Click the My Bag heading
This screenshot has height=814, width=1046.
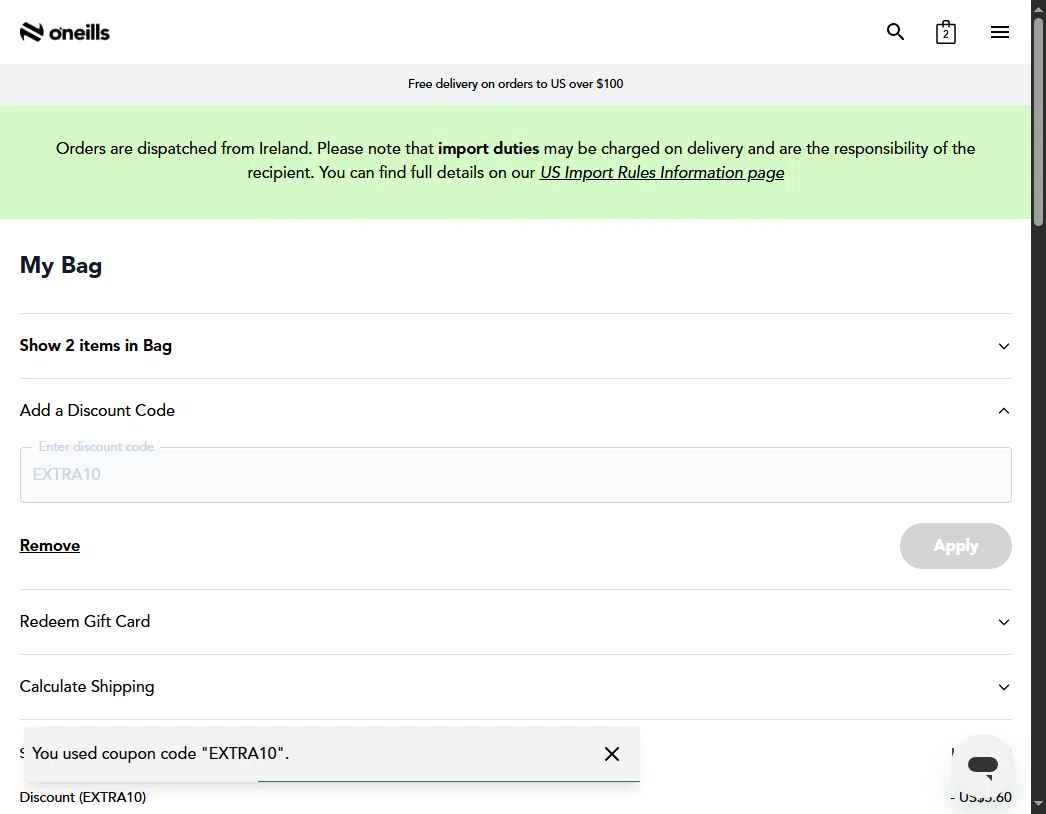61,266
